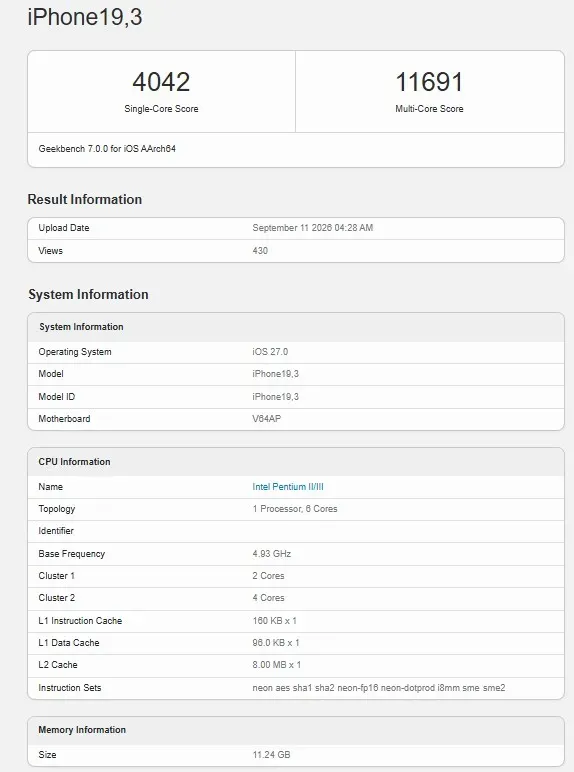
Task: Select the iPhone19,3 value in Model row
Action: [x=276, y=374]
